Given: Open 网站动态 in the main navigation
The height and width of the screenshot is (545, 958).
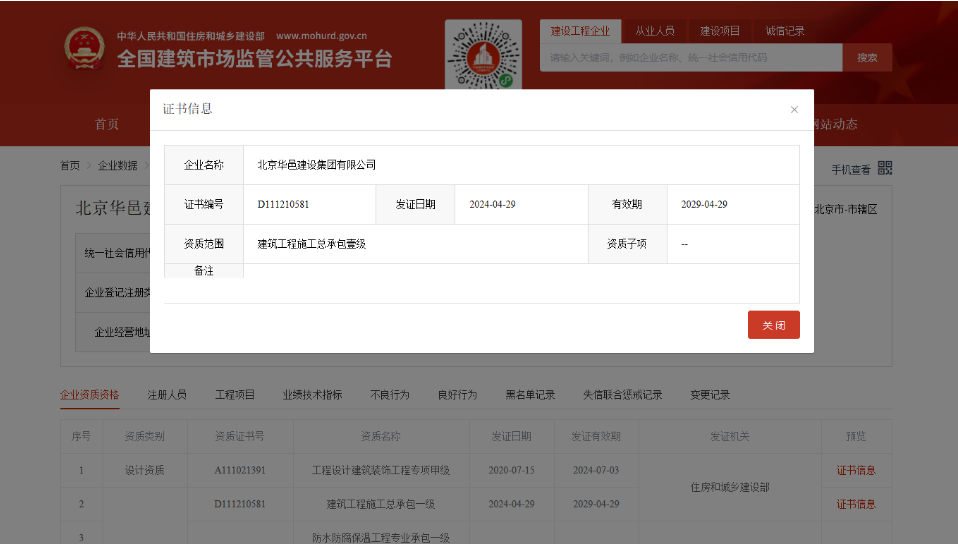Looking at the screenshot, I should click(x=835, y=124).
